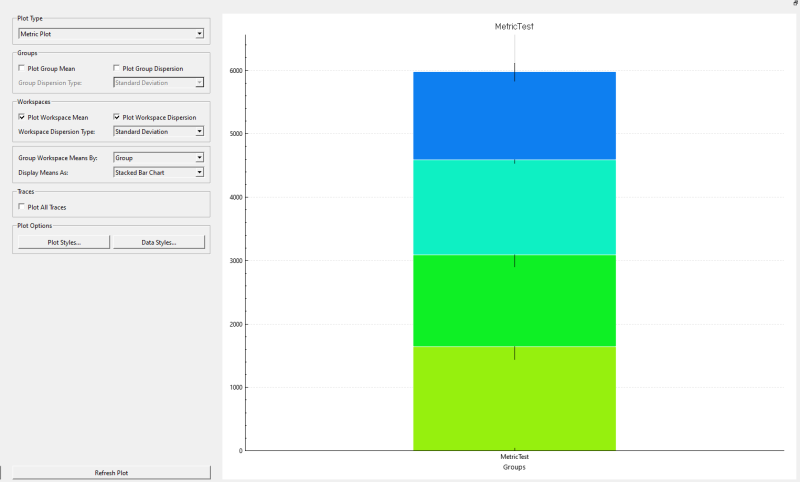Click the Group Workspace Means By label

point(58,158)
